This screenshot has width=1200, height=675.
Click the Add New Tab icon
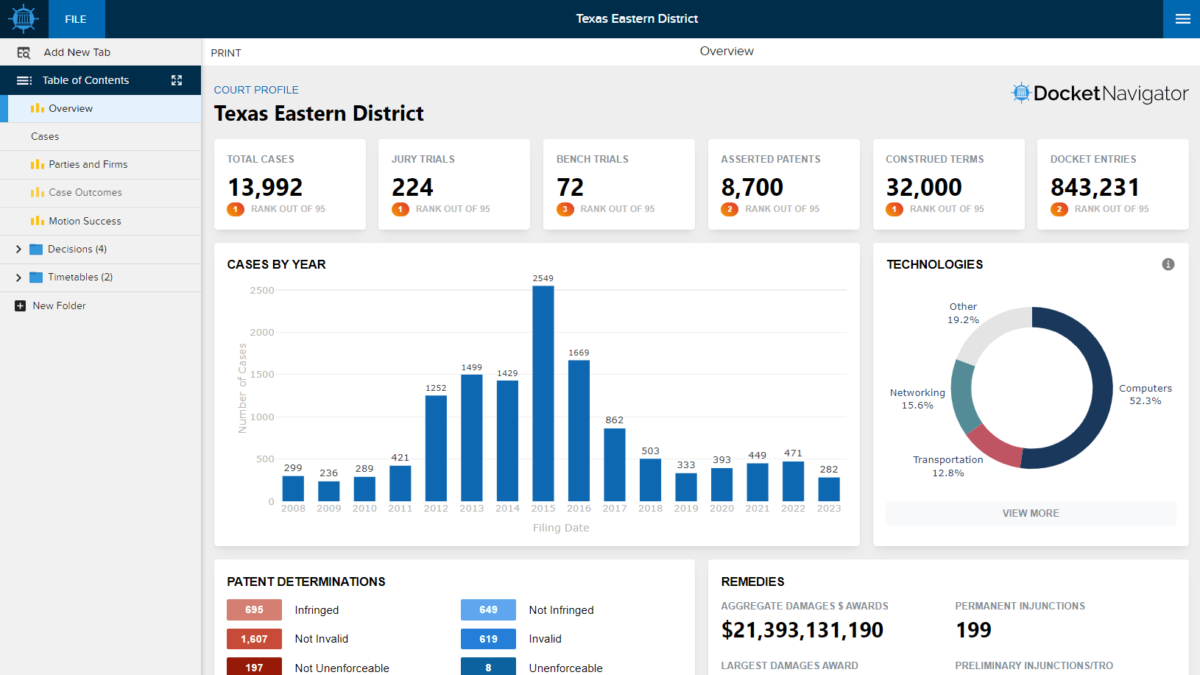point(23,53)
